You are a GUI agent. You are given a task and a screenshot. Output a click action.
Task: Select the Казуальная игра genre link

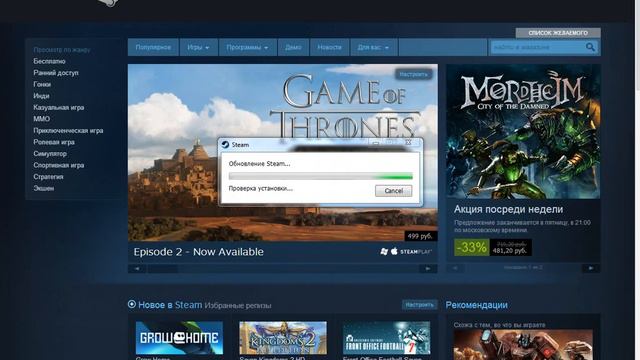(x=59, y=107)
